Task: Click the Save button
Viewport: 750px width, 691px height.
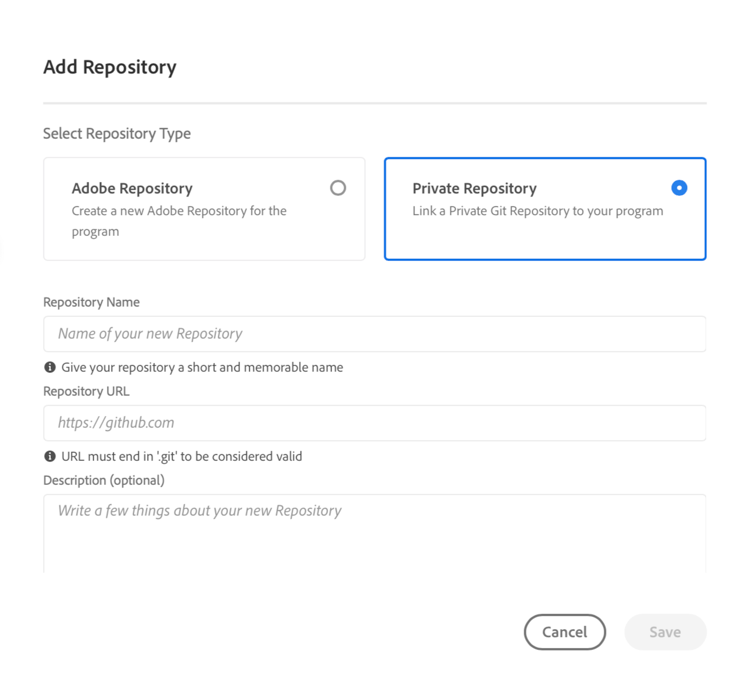Action: coord(665,632)
